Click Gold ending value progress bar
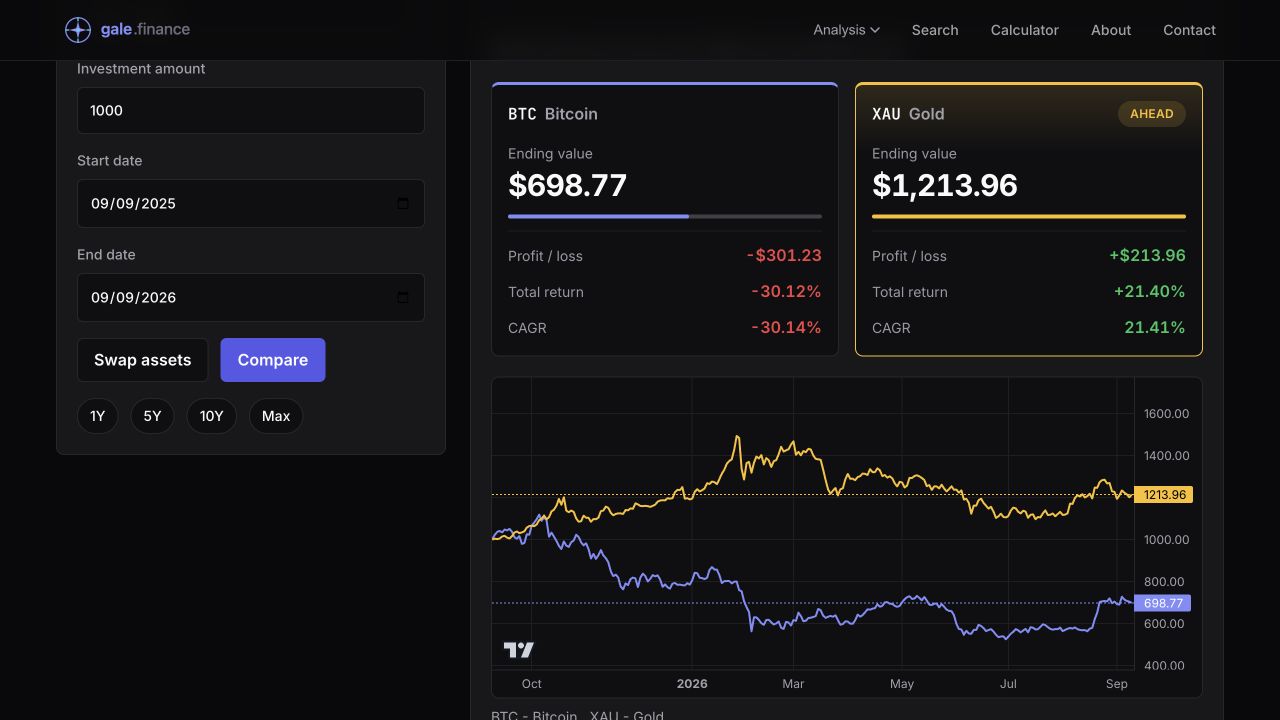 pos(1029,216)
